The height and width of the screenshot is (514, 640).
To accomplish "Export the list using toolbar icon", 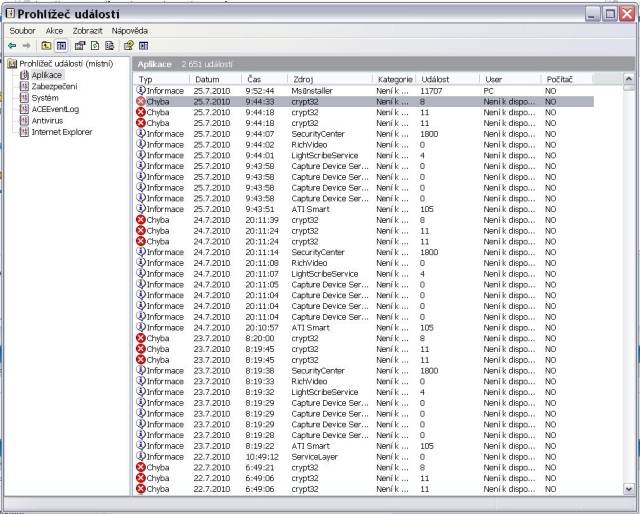I will 109,46.
